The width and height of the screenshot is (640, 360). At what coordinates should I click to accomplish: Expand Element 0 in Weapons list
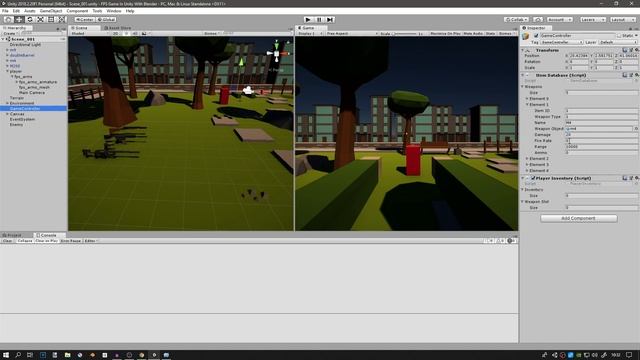click(527, 98)
